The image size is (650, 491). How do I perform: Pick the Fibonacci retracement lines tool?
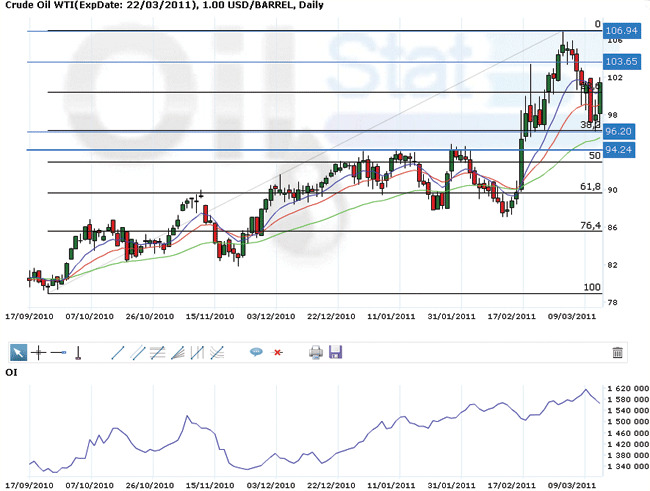pyautogui.click(x=156, y=352)
